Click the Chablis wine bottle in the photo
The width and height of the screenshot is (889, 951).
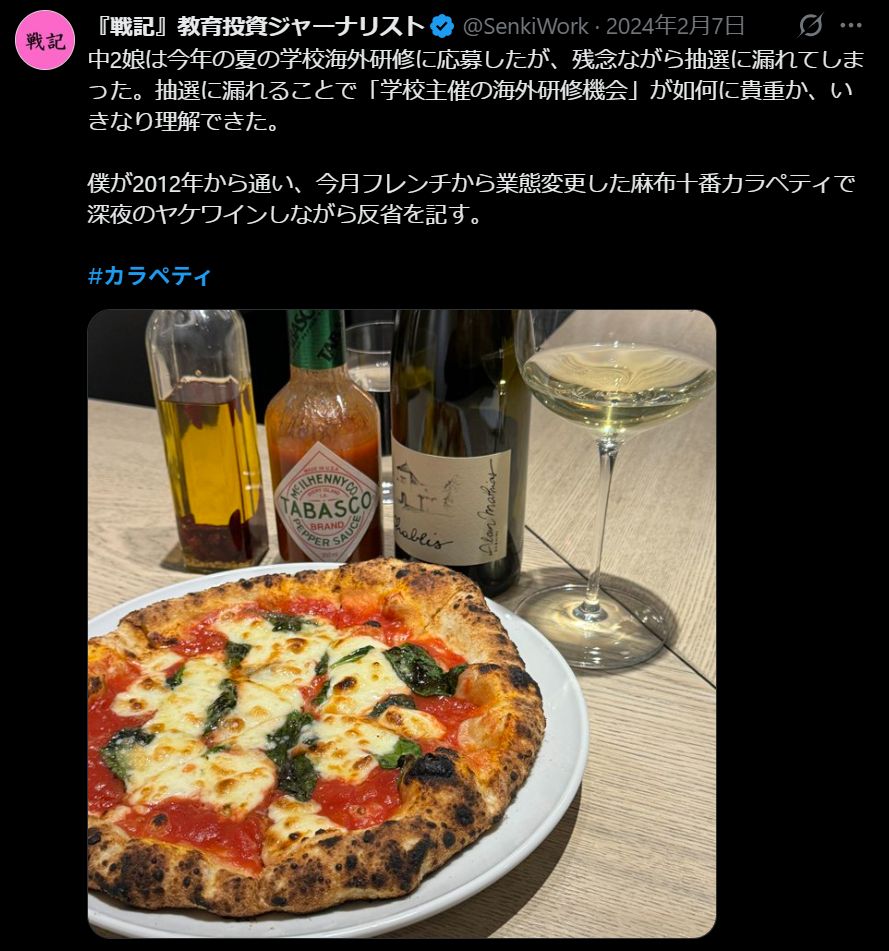point(458,452)
